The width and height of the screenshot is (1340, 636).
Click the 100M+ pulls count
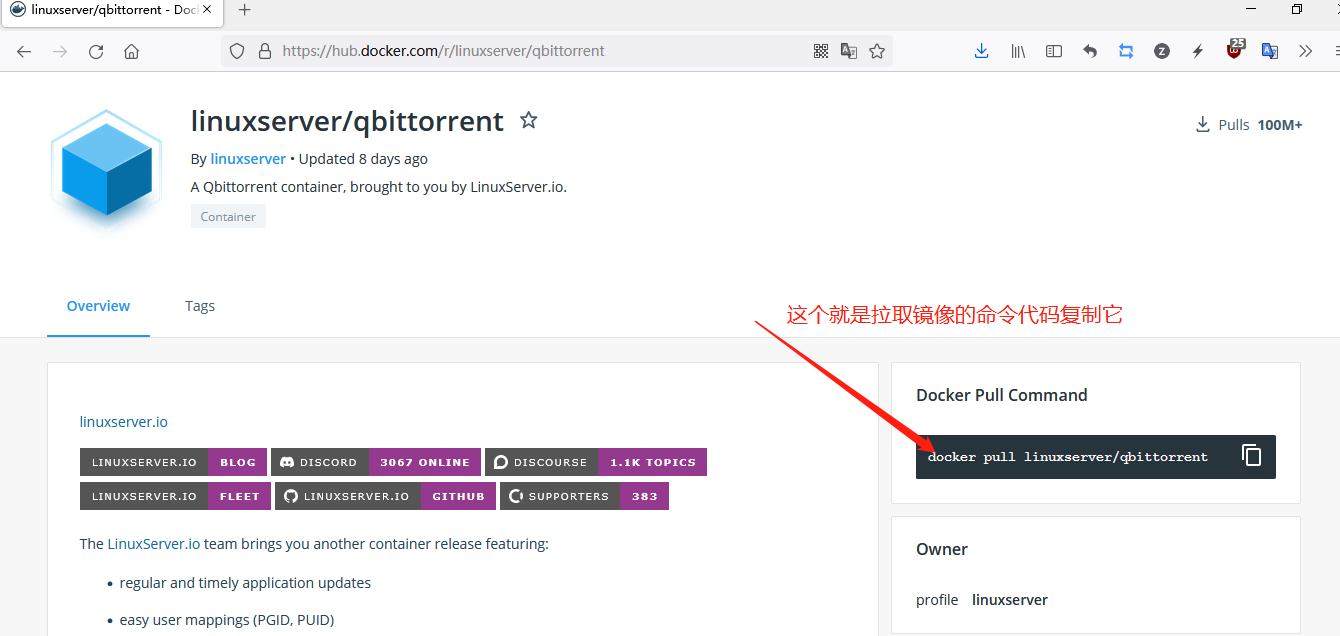1280,125
